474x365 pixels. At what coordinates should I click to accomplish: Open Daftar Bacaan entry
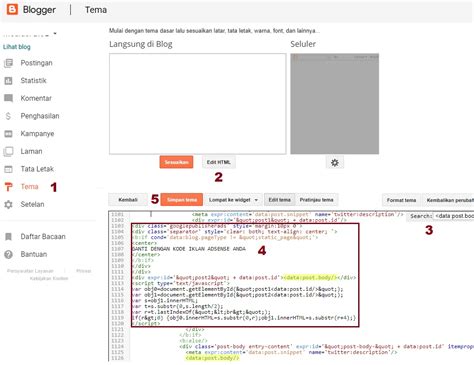(43, 237)
